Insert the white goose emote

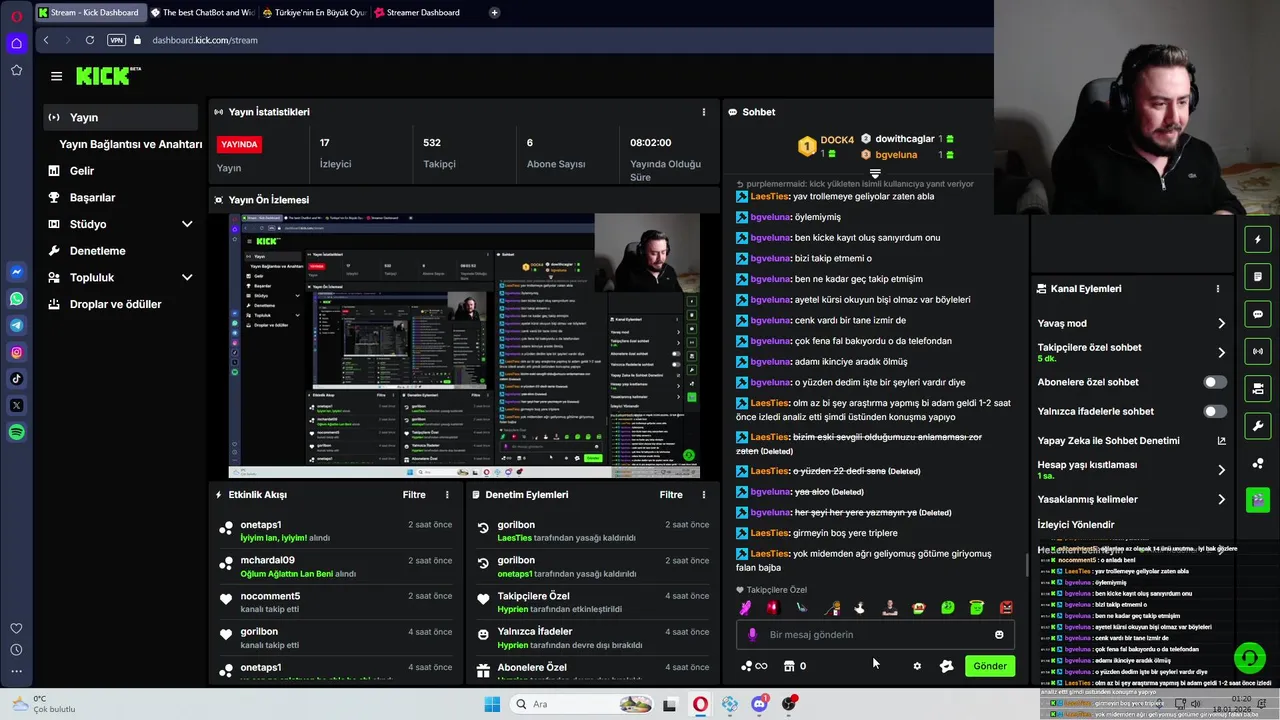(860, 607)
